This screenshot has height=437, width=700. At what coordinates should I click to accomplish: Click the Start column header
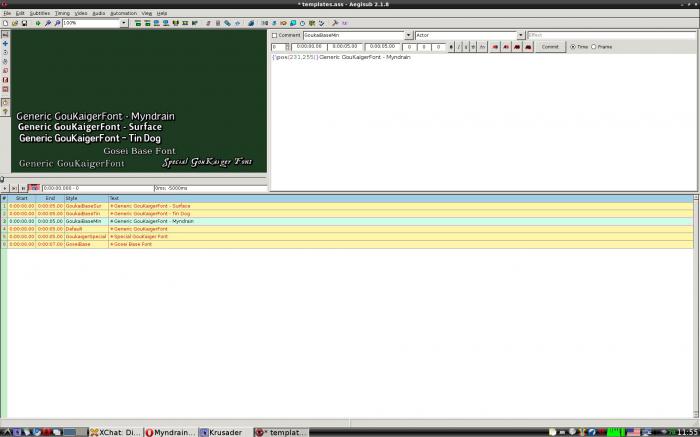[x=21, y=198]
